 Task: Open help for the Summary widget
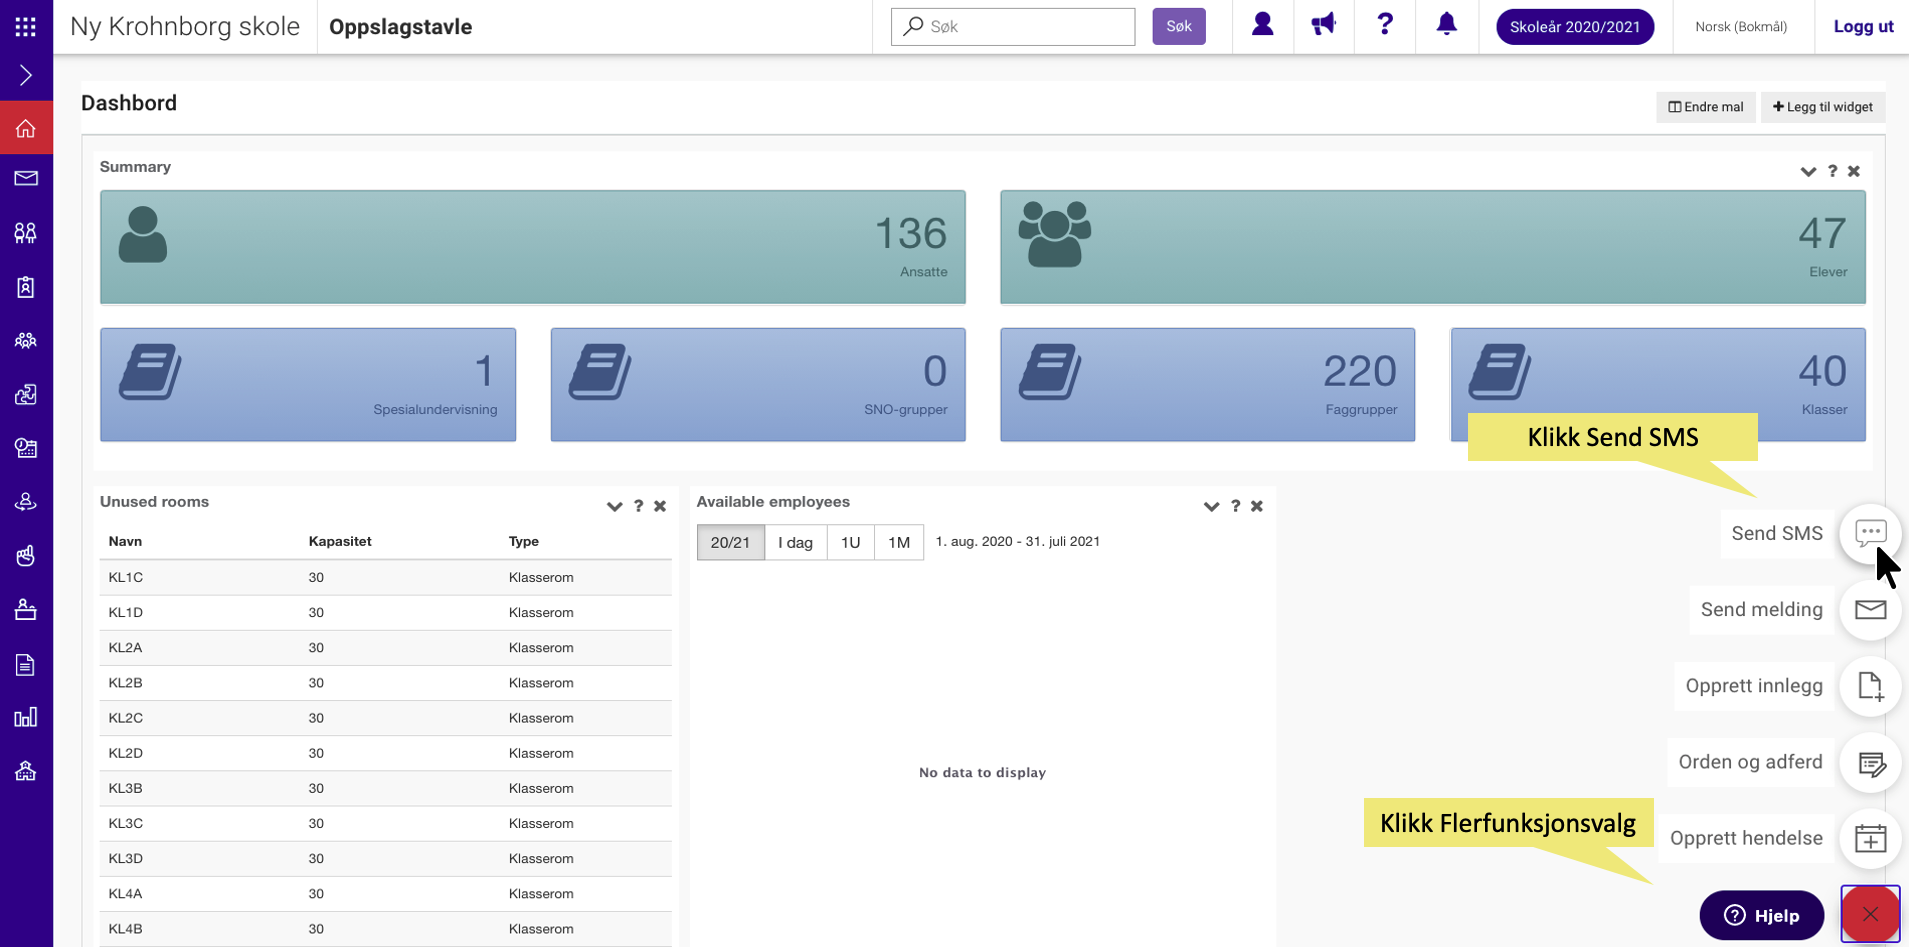pyautogui.click(x=1832, y=171)
